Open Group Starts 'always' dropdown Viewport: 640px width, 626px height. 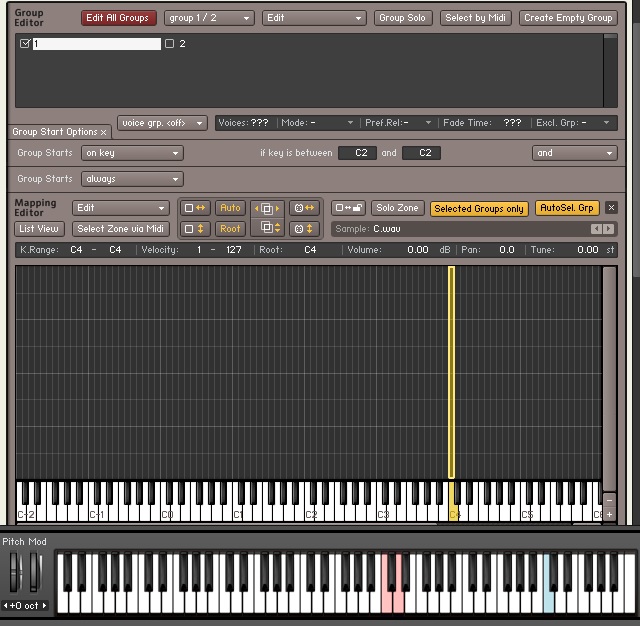pos(132,179)
